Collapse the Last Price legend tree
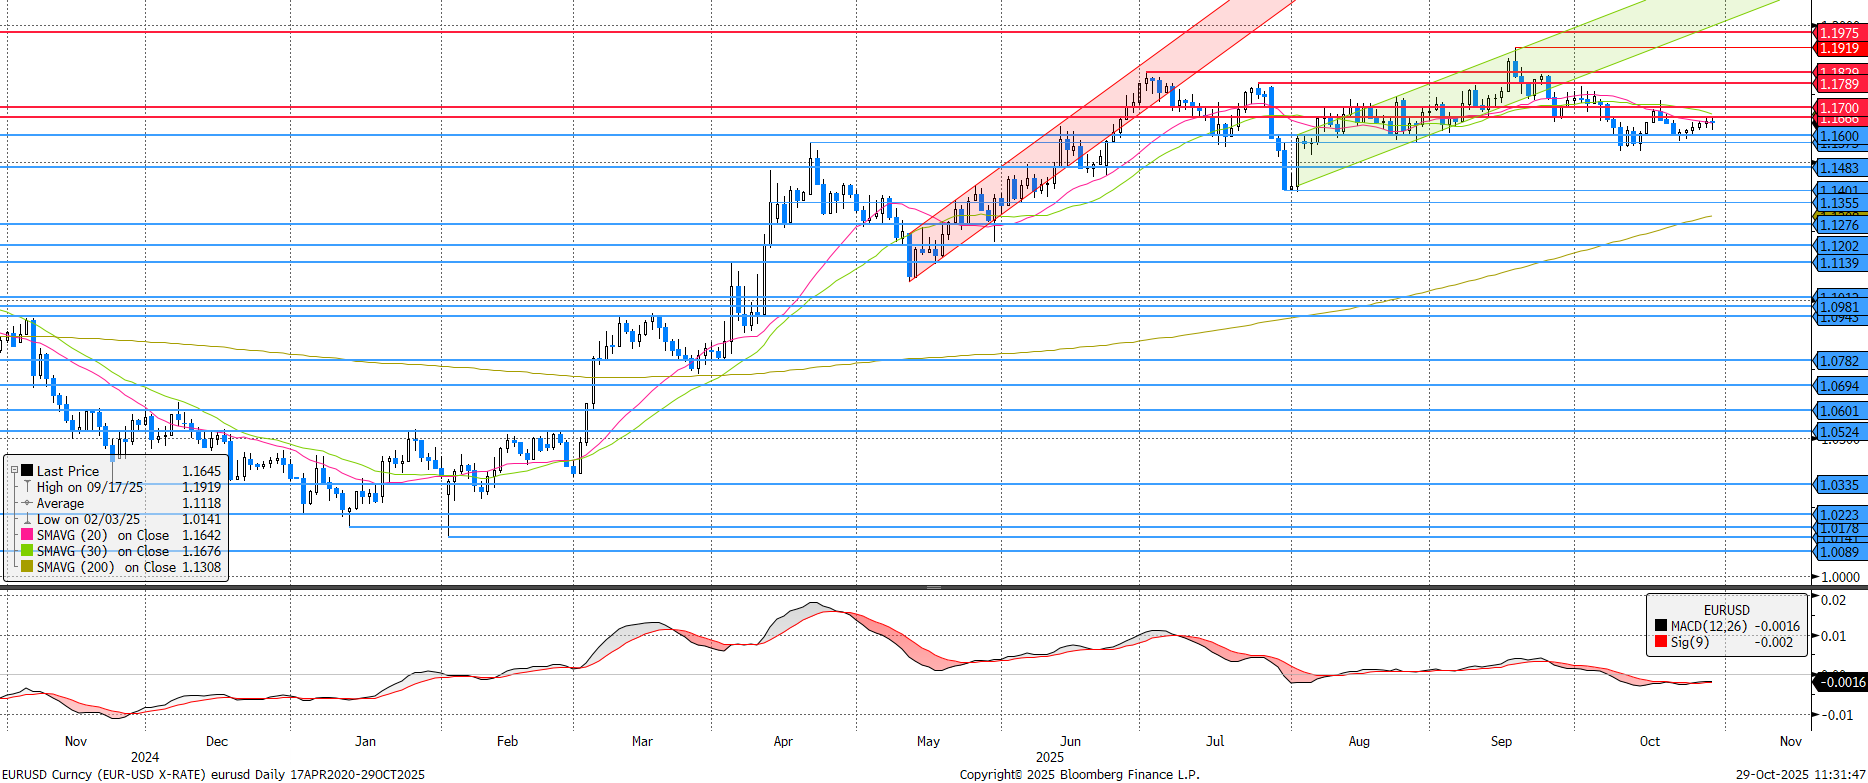The width and height of the screenshot is (1868, 783). click(14, 470)
